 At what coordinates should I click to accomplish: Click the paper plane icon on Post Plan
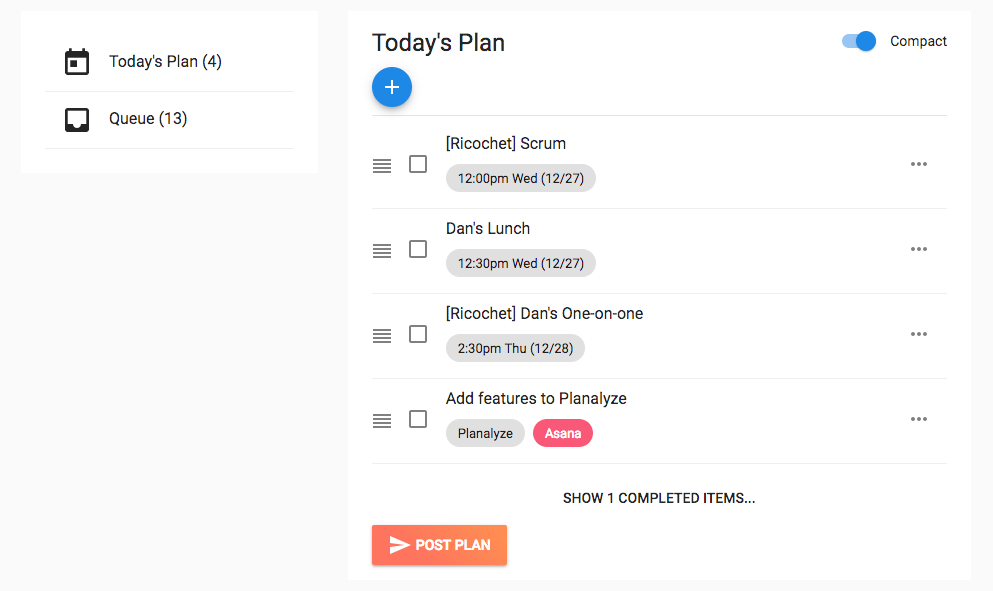click(399, 545)
